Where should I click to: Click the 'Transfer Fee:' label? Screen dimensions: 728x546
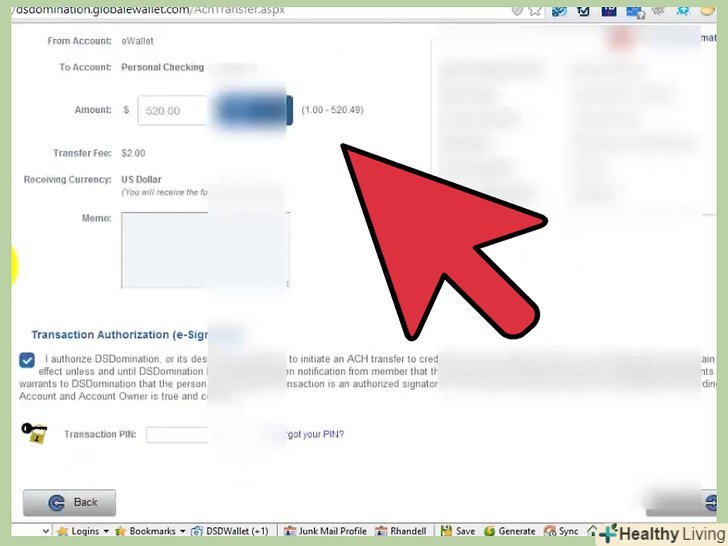coord(82,153)
